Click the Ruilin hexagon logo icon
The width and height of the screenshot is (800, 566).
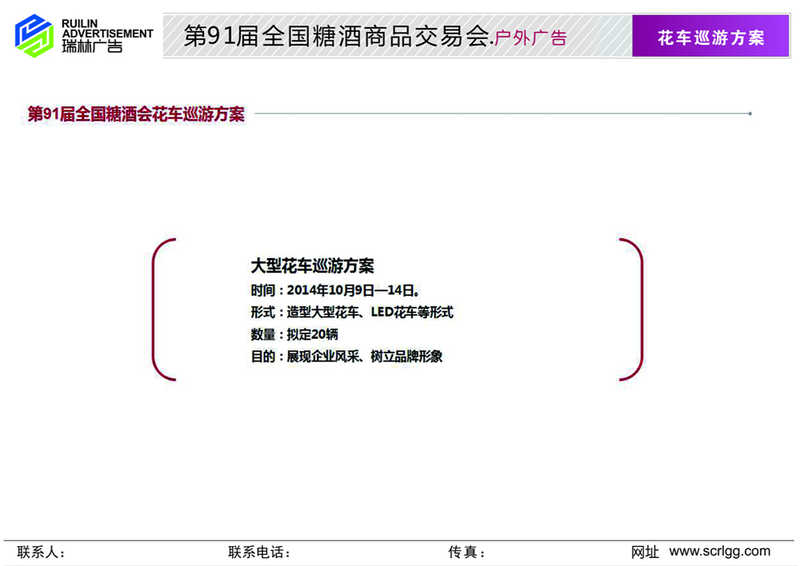tap(33, 34)
